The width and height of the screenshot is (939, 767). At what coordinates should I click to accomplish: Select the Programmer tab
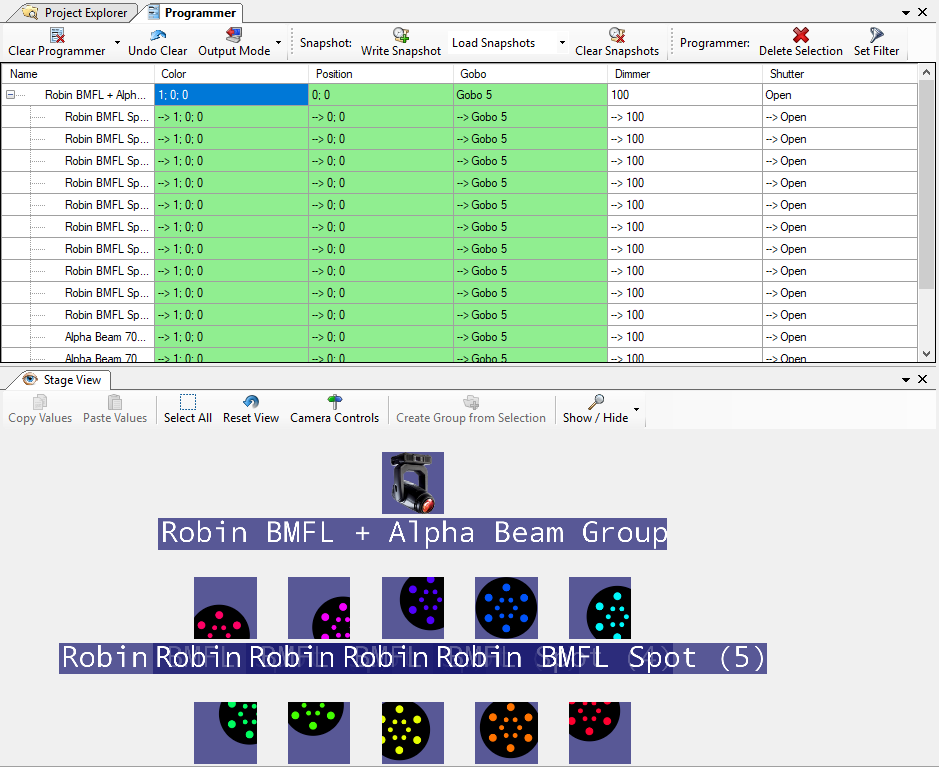click(x=192, y=13)
